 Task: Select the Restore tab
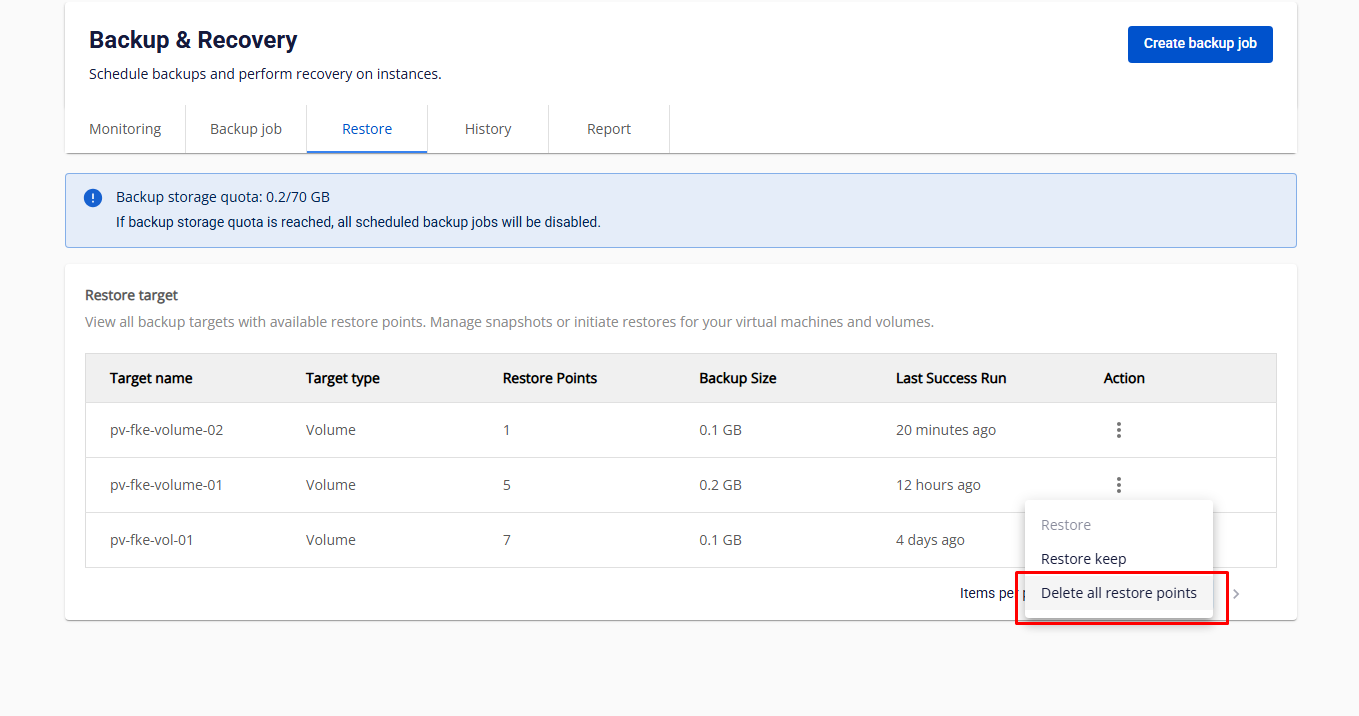367,129
